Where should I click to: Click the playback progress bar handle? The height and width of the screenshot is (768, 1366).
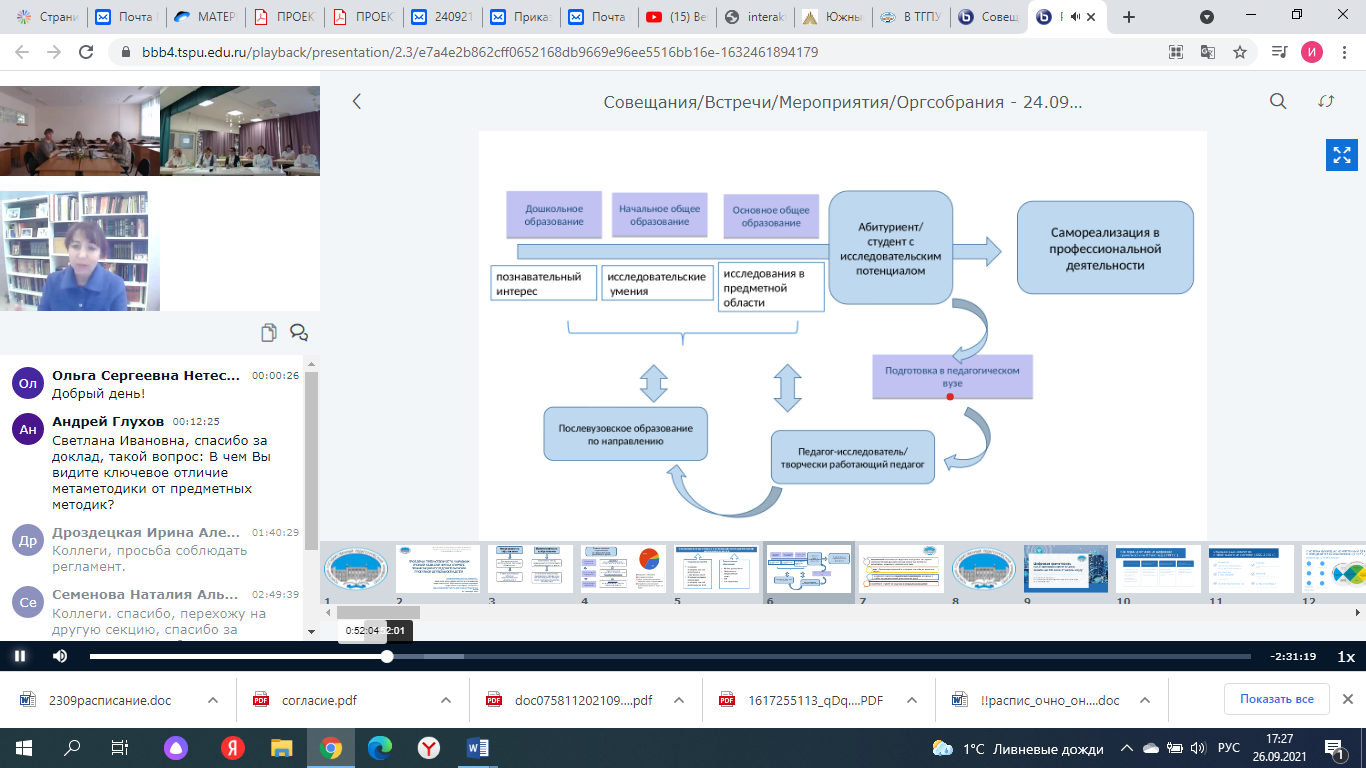(x=387, y=656)
